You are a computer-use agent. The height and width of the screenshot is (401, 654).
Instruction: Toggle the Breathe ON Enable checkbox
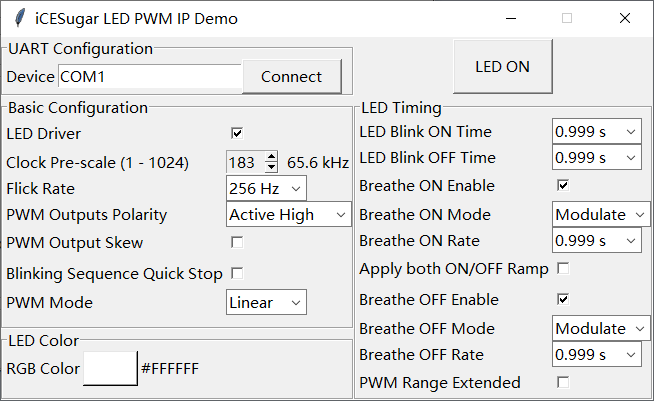pos(563,185)
